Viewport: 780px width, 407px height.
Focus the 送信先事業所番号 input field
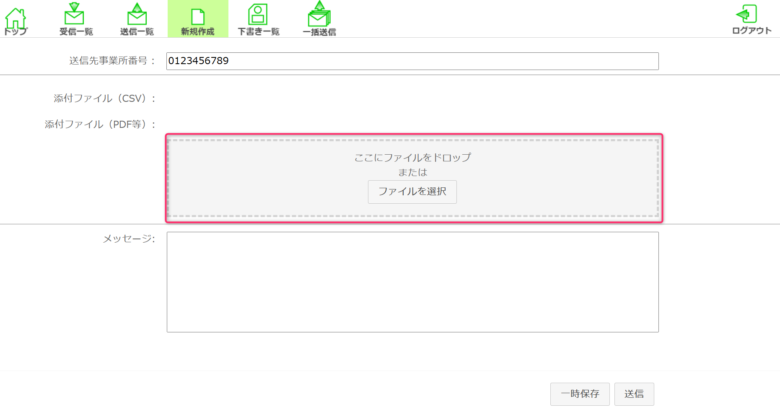point(412,61)
